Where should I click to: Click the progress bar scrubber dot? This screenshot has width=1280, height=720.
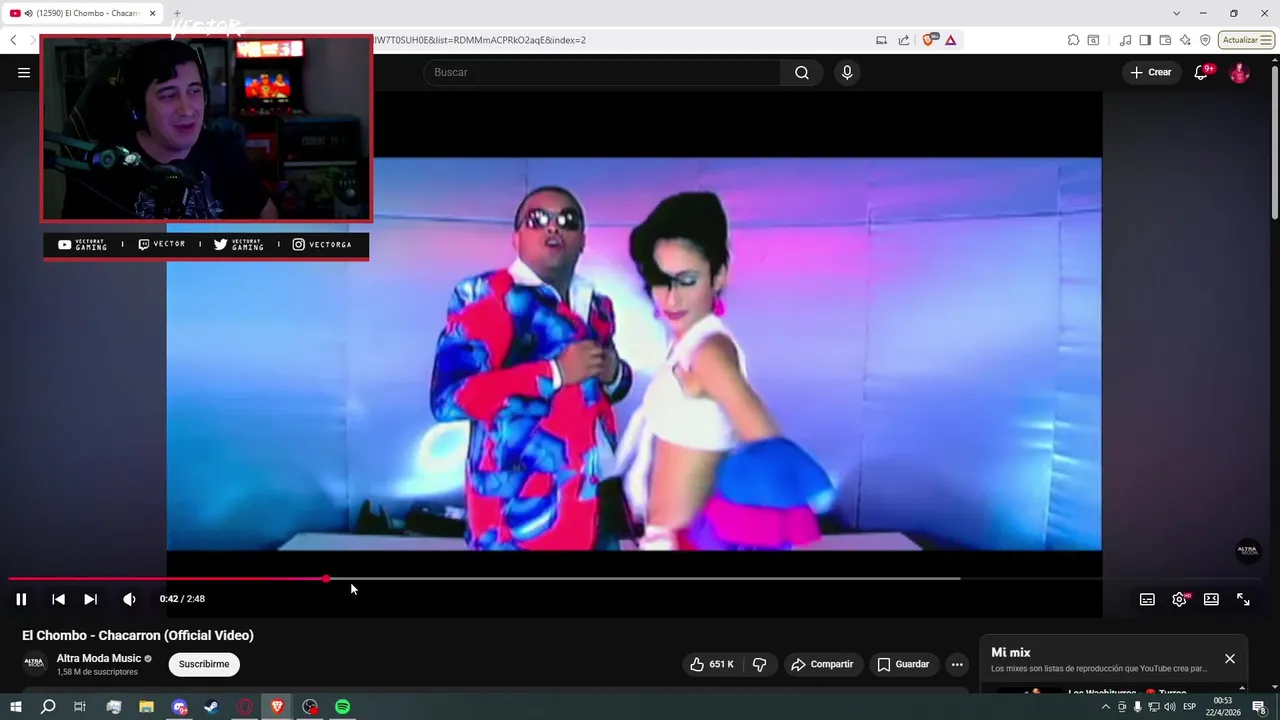(x=326, y=579)
